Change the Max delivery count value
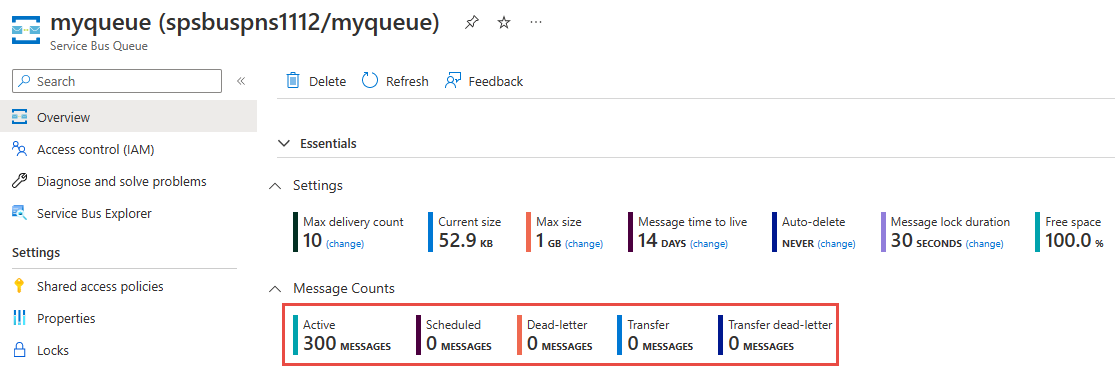The width and height of the screenshot is (1115, 373). tap(345, 244)
